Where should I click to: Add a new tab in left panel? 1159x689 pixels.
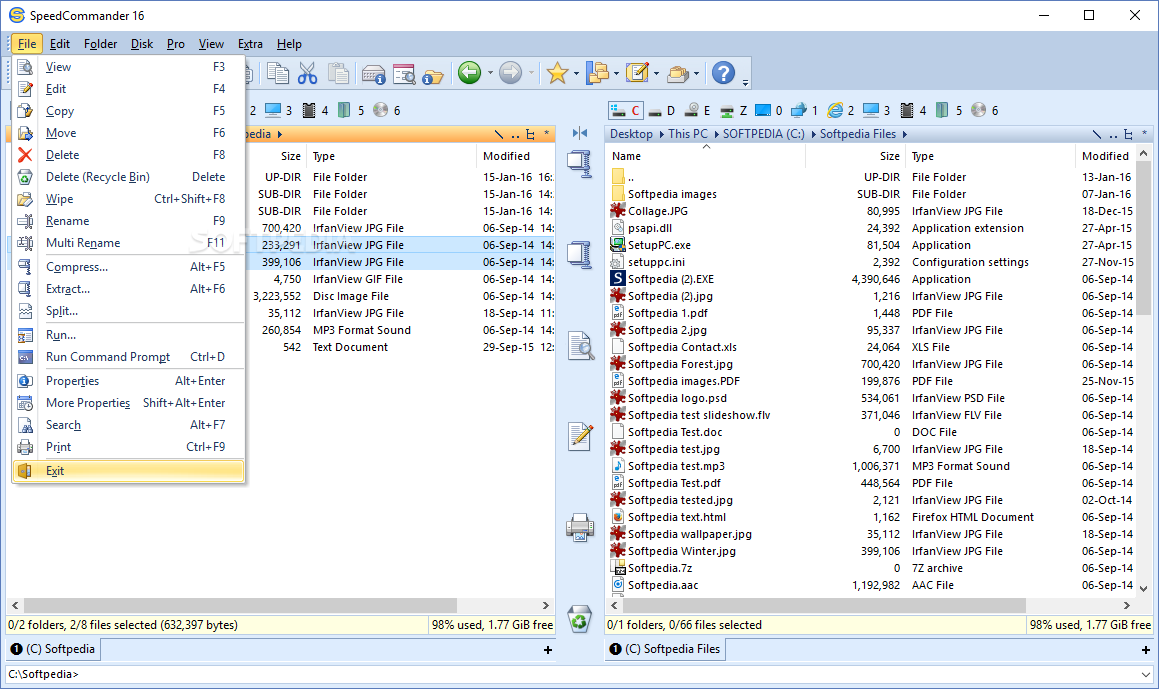pos(548,650)
